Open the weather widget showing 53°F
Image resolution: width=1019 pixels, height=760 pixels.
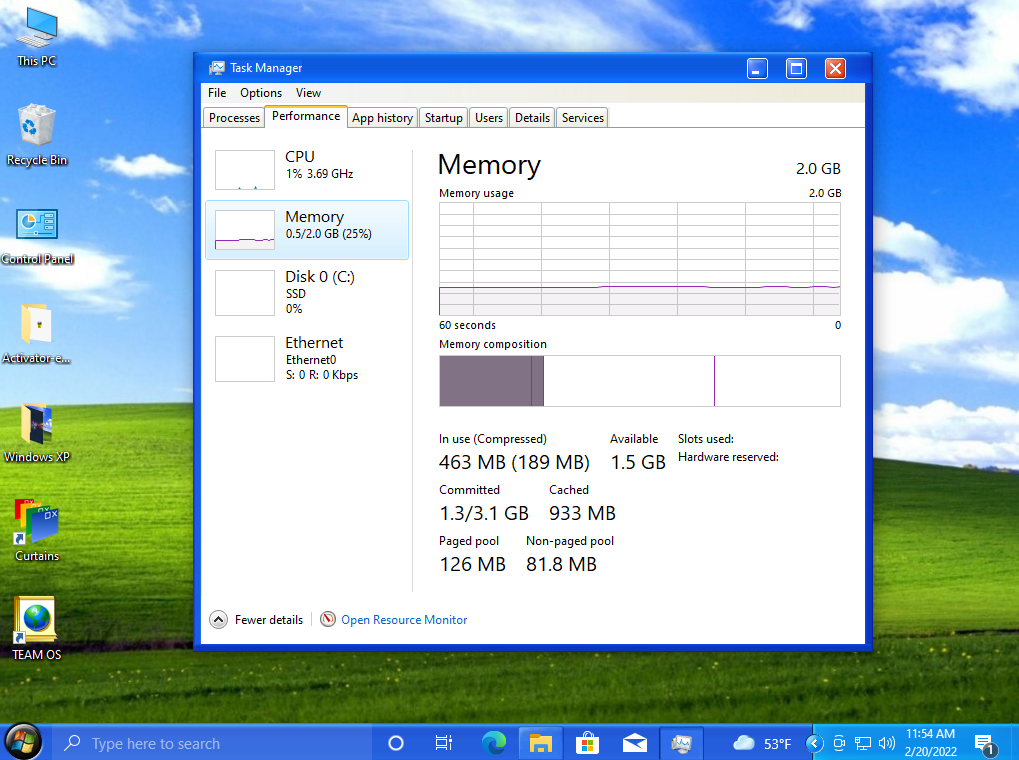[762, 743]
